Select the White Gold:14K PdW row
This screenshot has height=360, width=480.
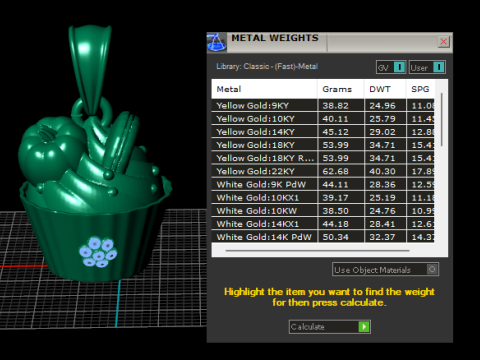(323, 237)
